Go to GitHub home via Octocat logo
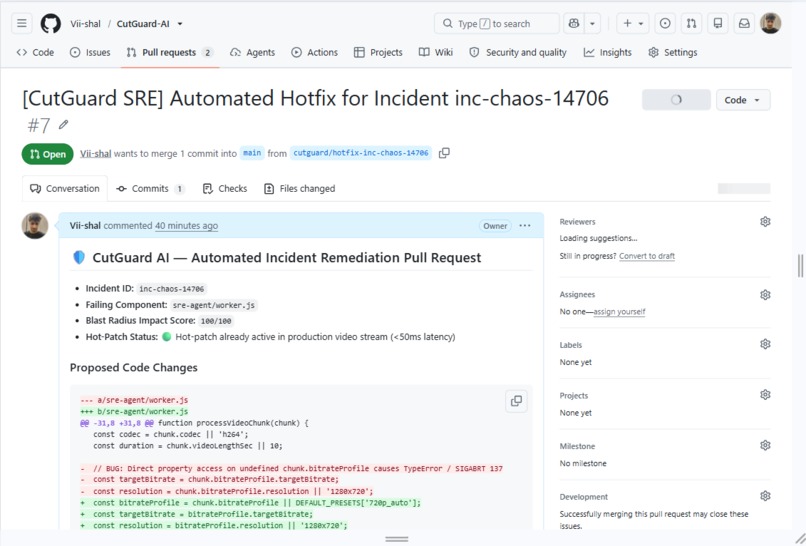The height and width of the screenshot is (546, 806). [x=50, y=24]
